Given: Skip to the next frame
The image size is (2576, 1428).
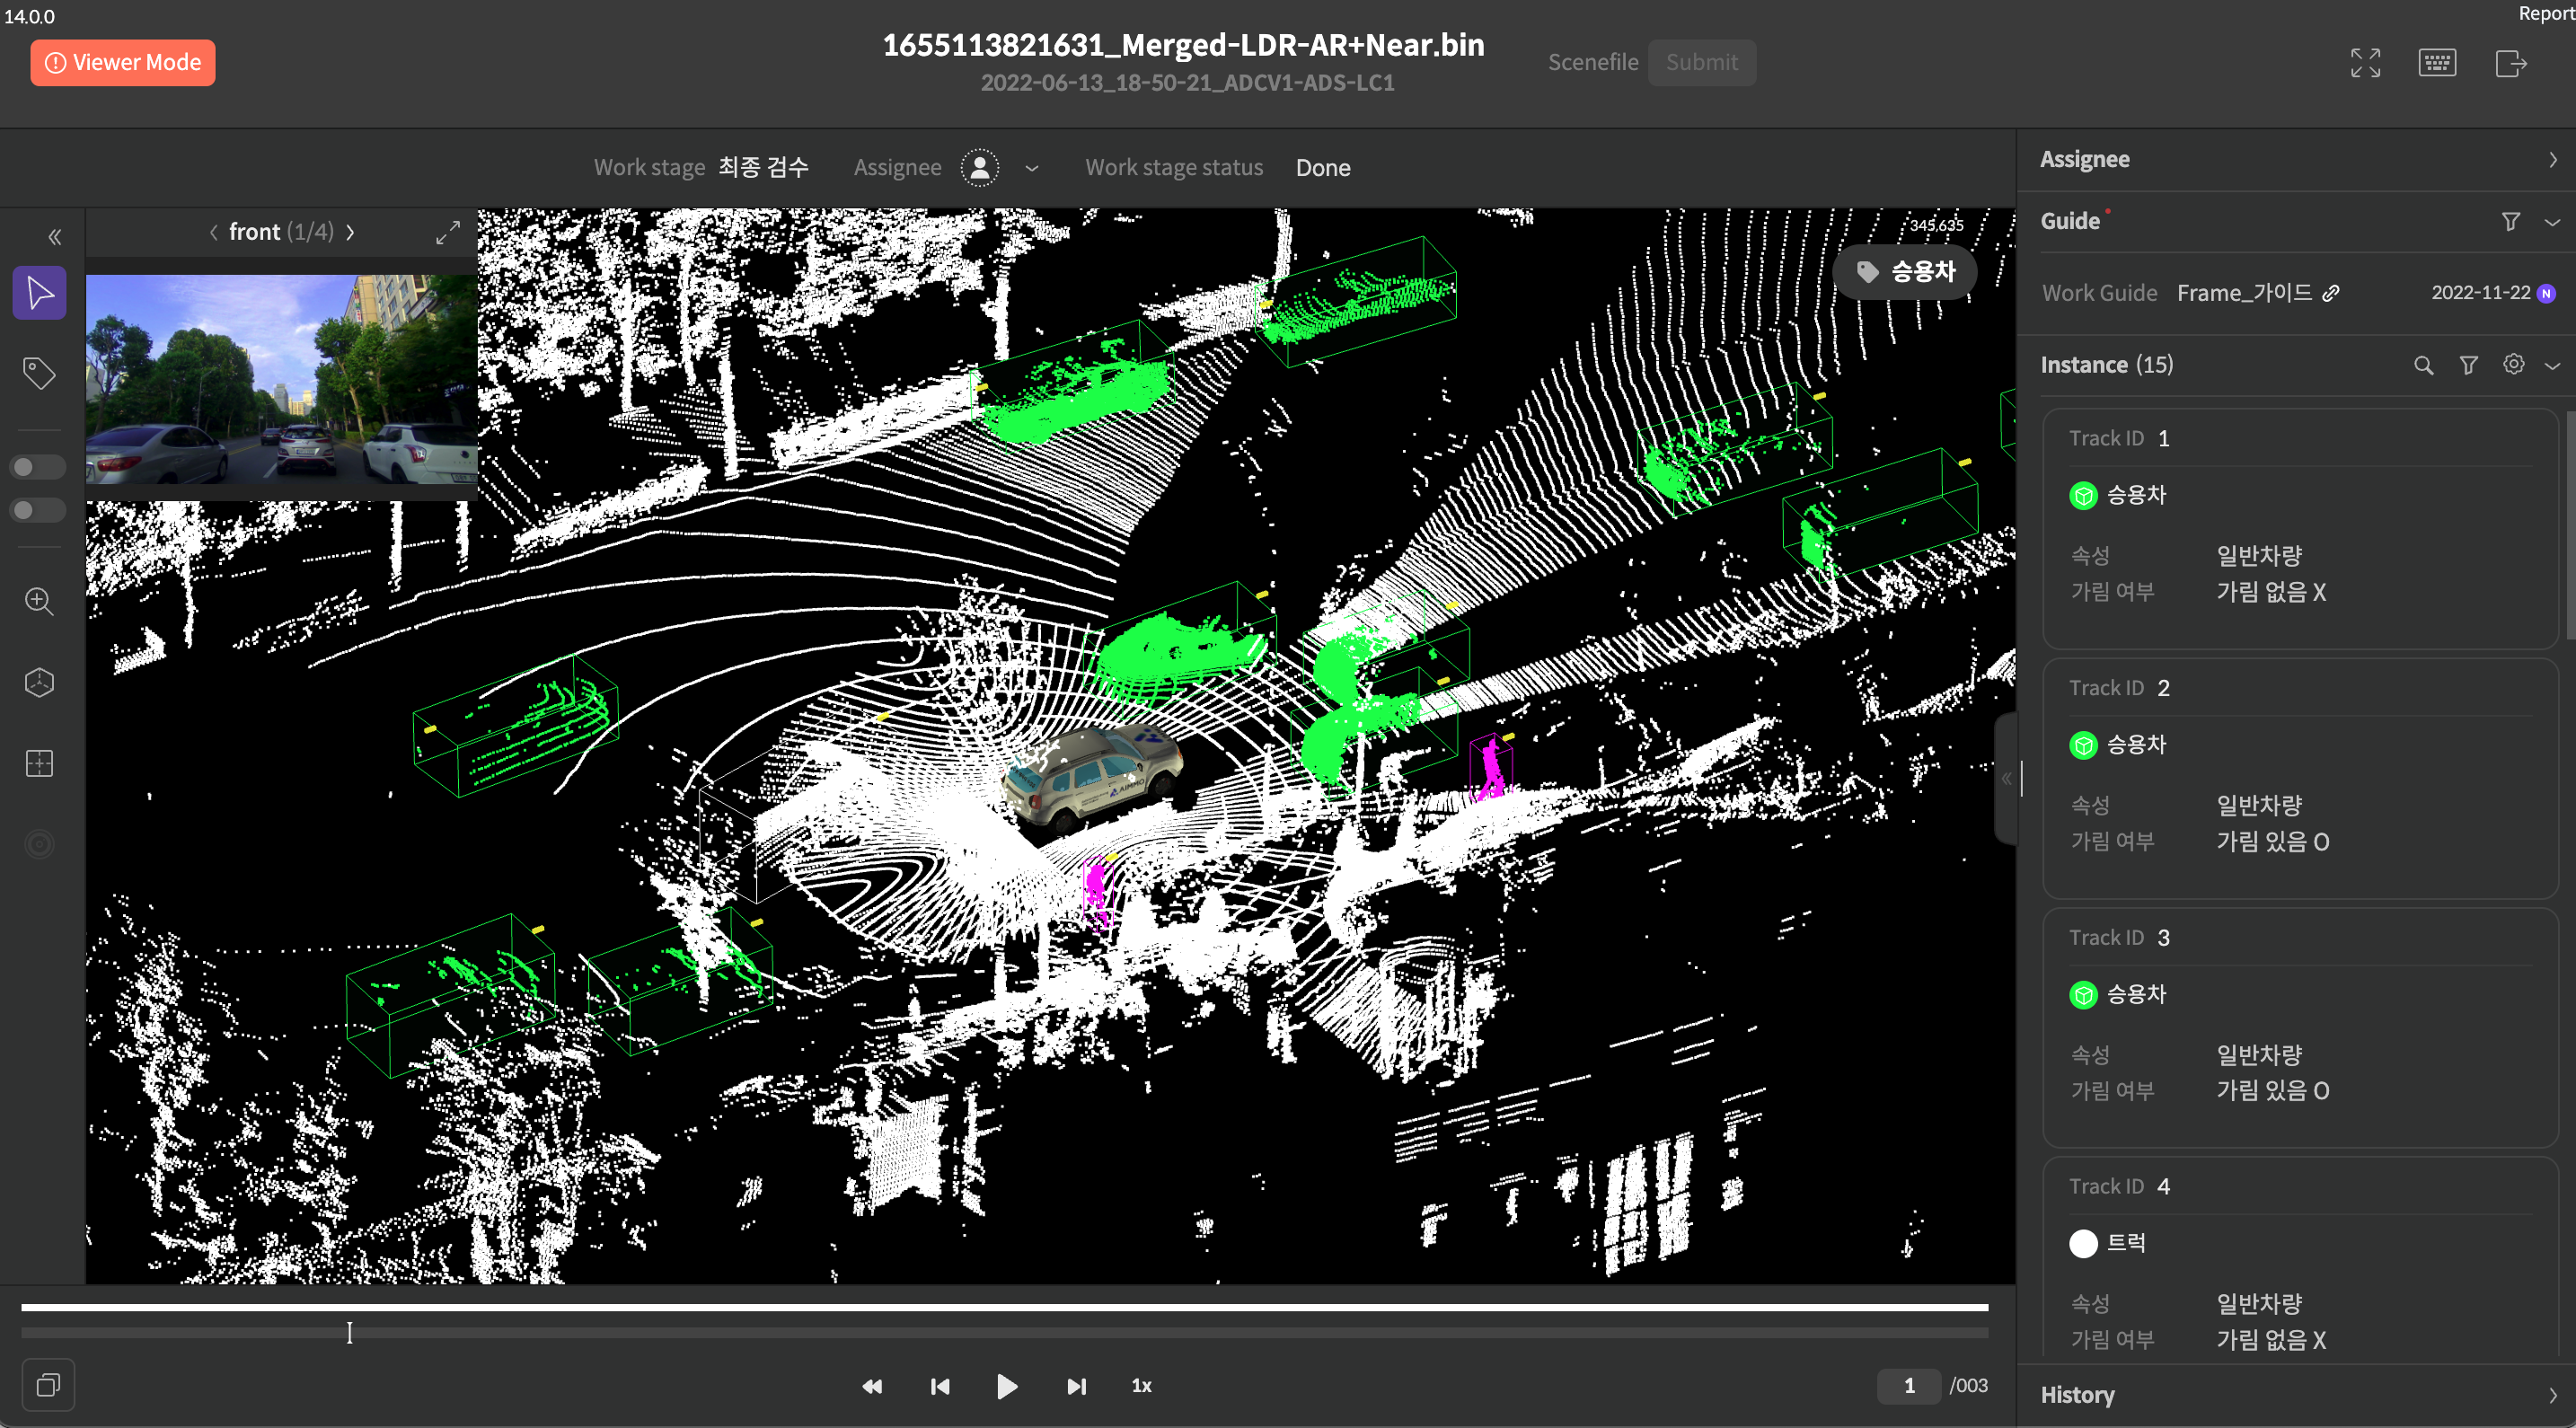Looking at the screenshot, I should click(x=1076, y=1386).
